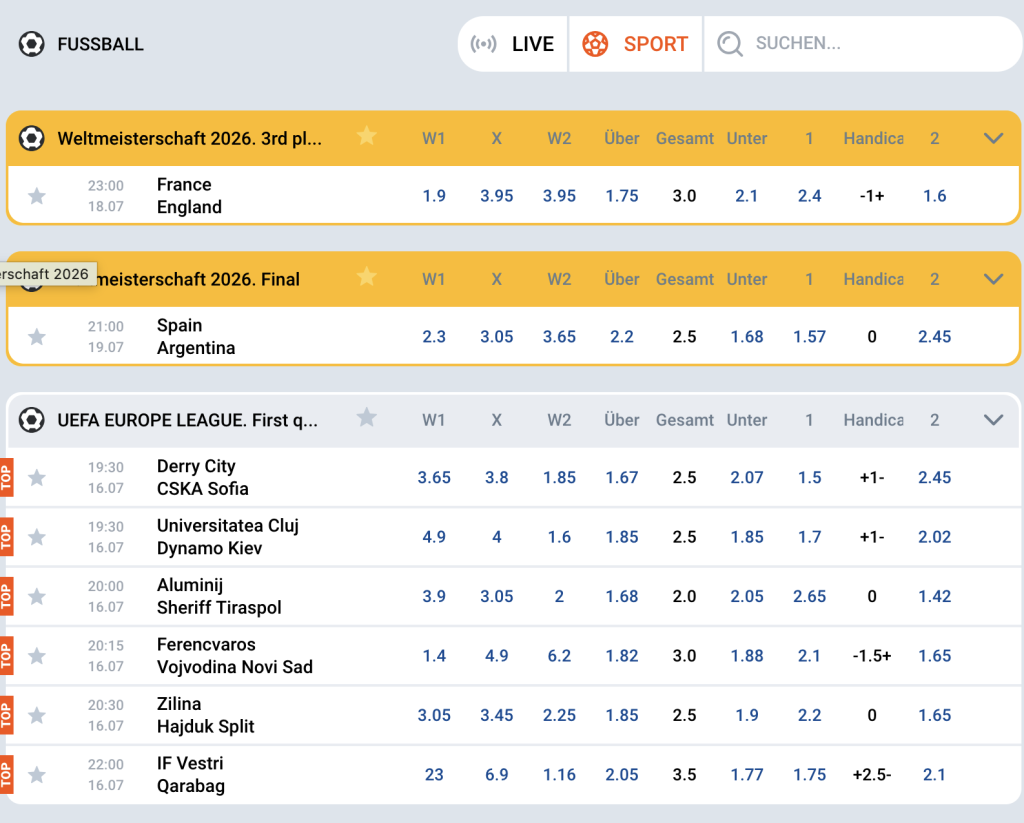
Task: Star the Zilina vs Hajduk Split match
Action: point(37,715)
